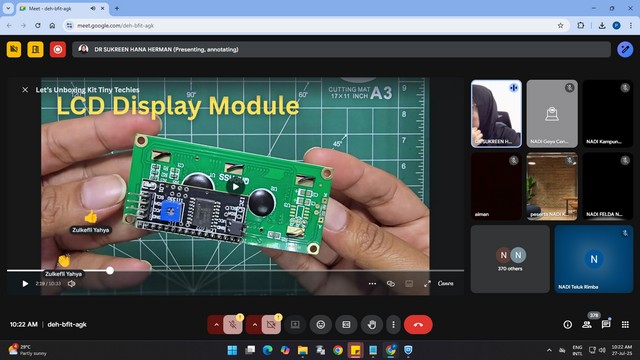640x360 pixels.
Task: Raise hand using the hand icon
Action: (371, 324)
